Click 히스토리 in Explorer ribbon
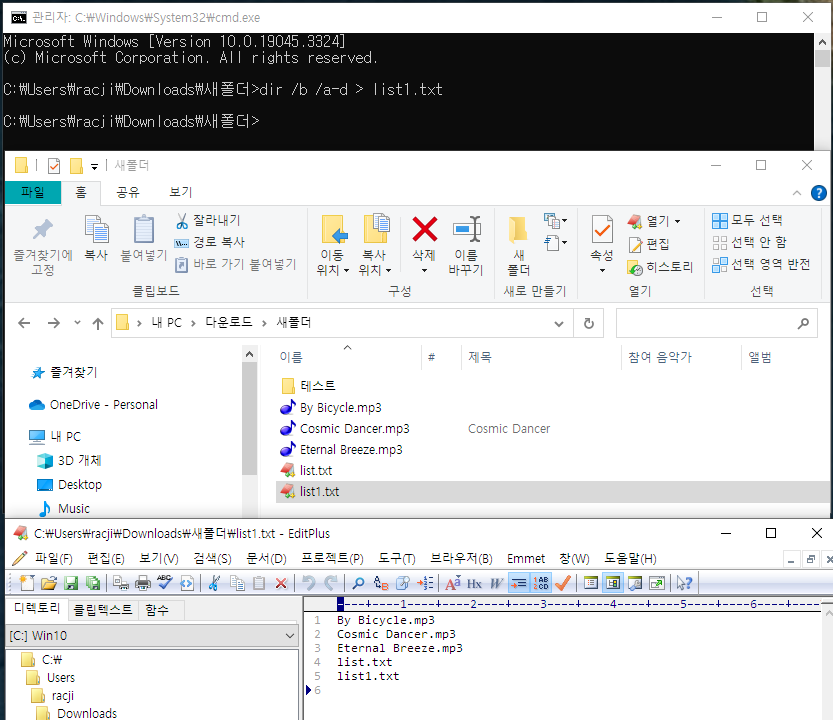 (x=660, y=267)
